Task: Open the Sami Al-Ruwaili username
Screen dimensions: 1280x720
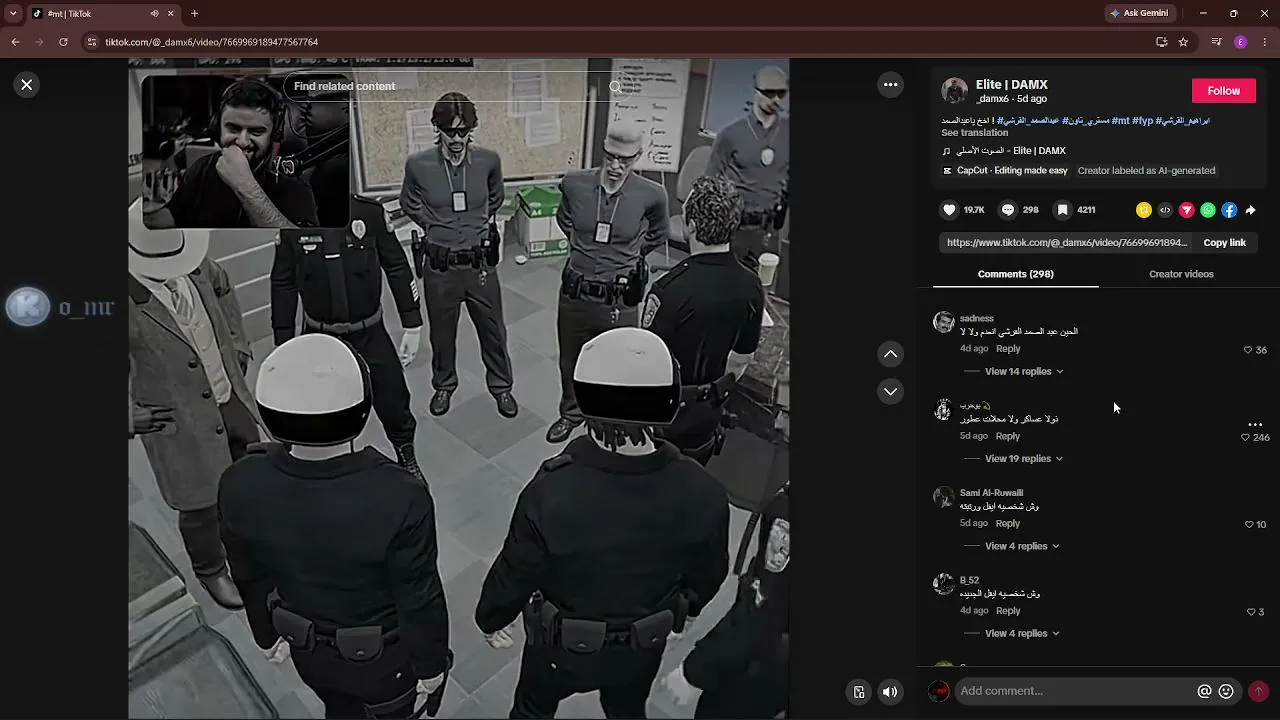Action: point(991,493)
